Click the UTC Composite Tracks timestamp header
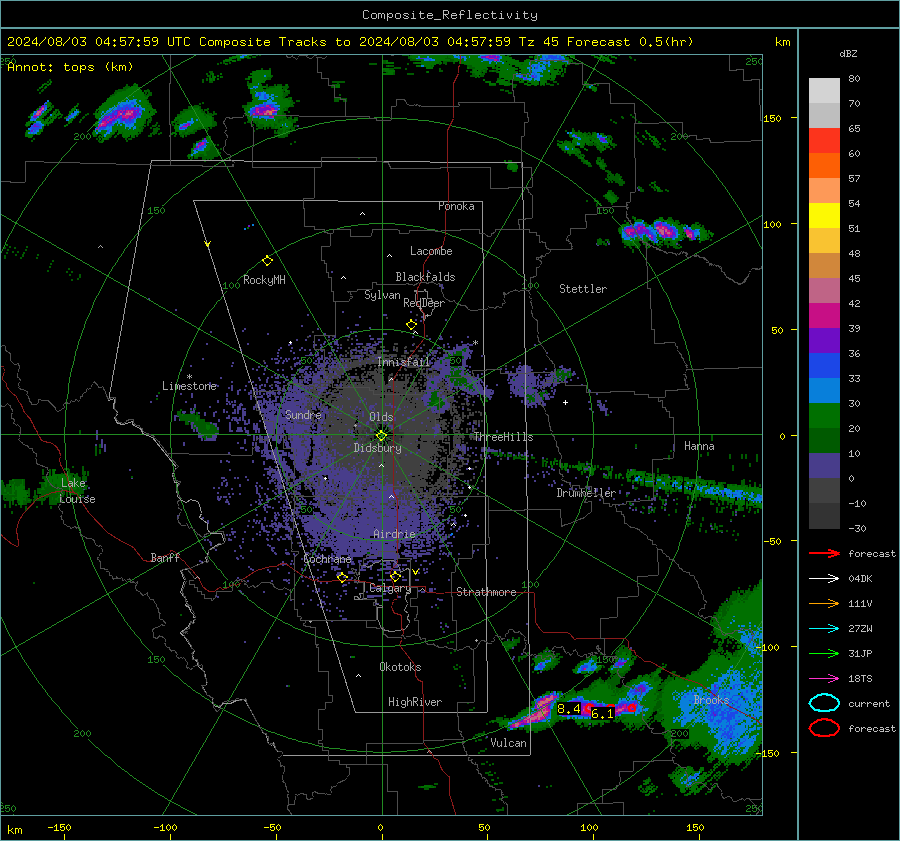The width and height of the screenshot is (900, 841). (350, 42)
